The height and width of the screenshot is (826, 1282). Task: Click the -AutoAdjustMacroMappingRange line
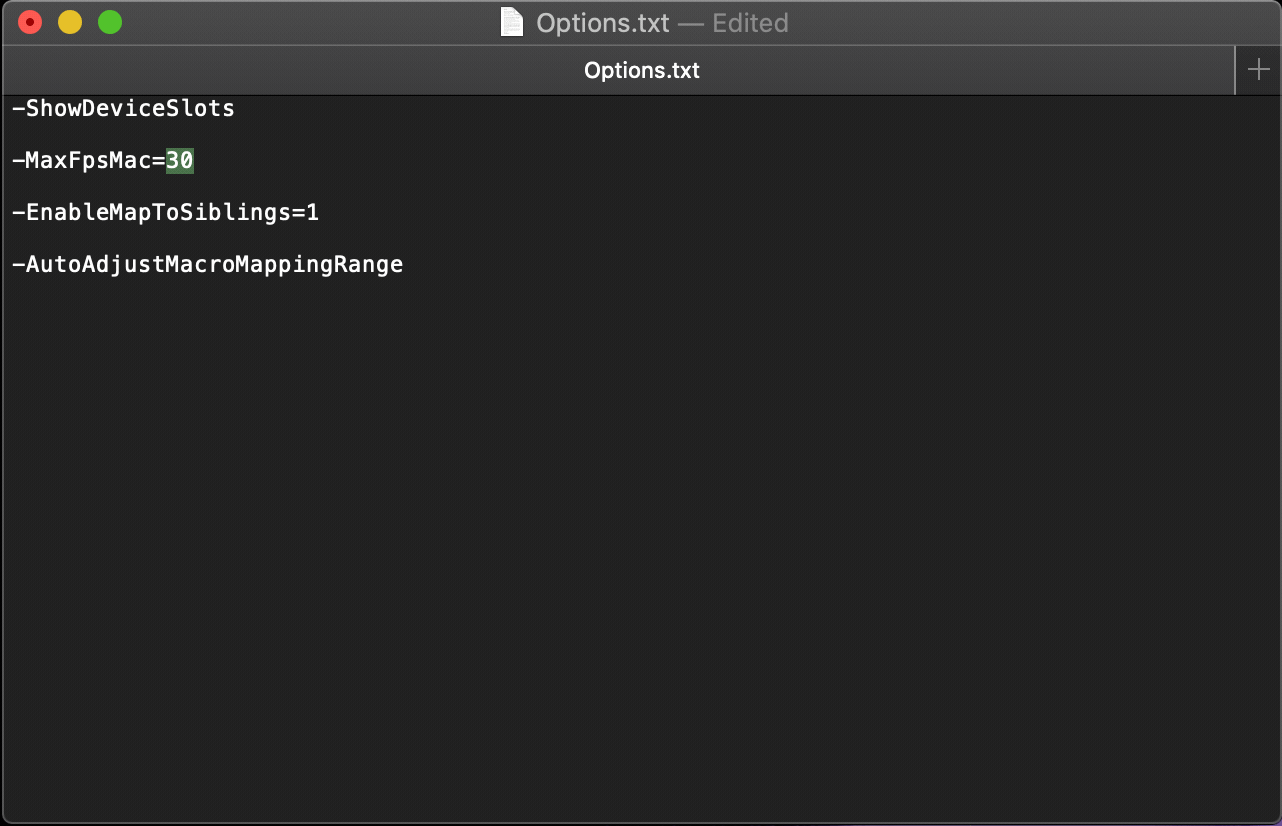(x=207, y=264)
